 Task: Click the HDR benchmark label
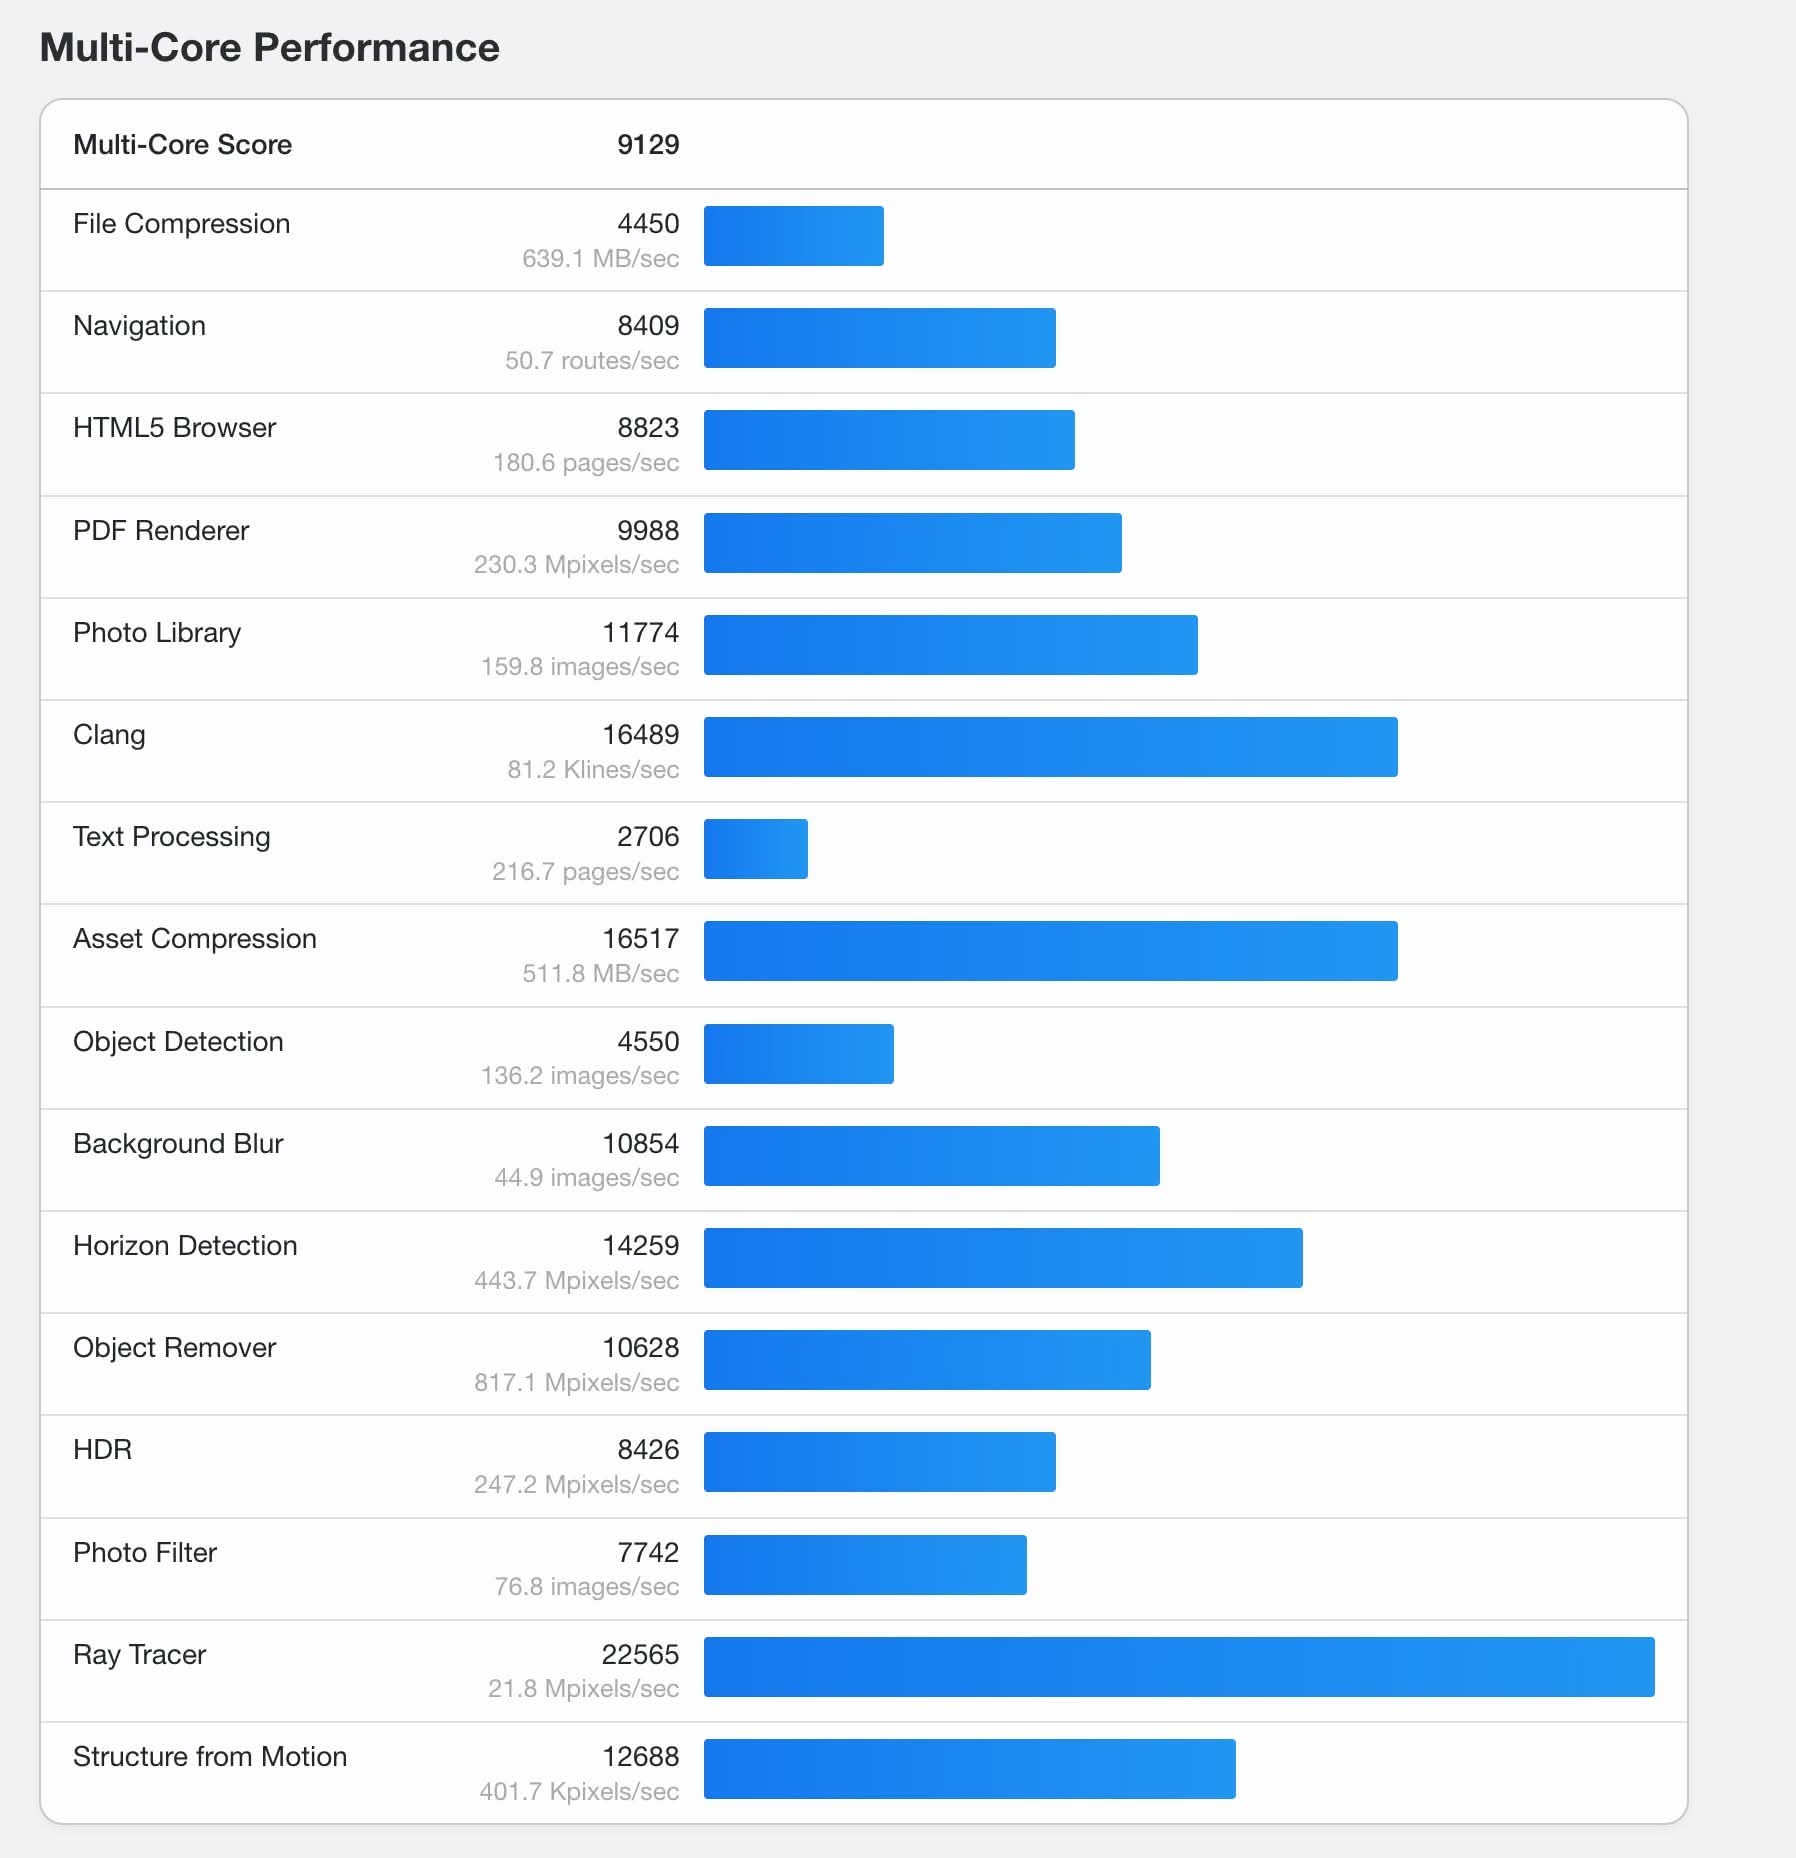102,1449
